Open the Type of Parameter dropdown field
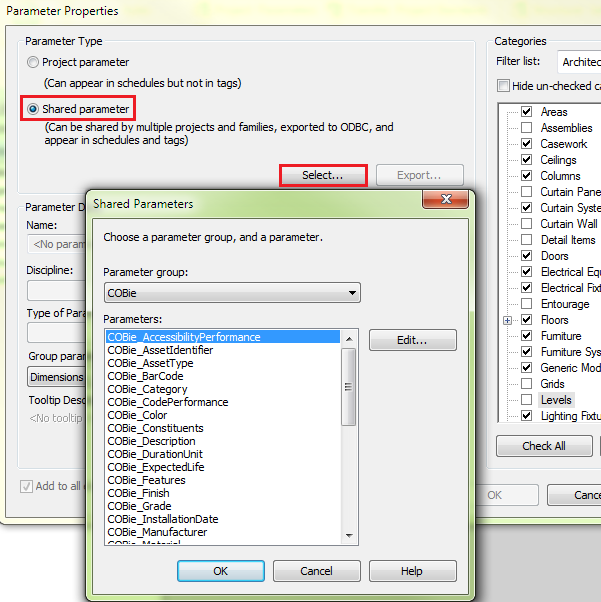The height and width of the screenshot is (602, 601). click(x=56, y=333)
